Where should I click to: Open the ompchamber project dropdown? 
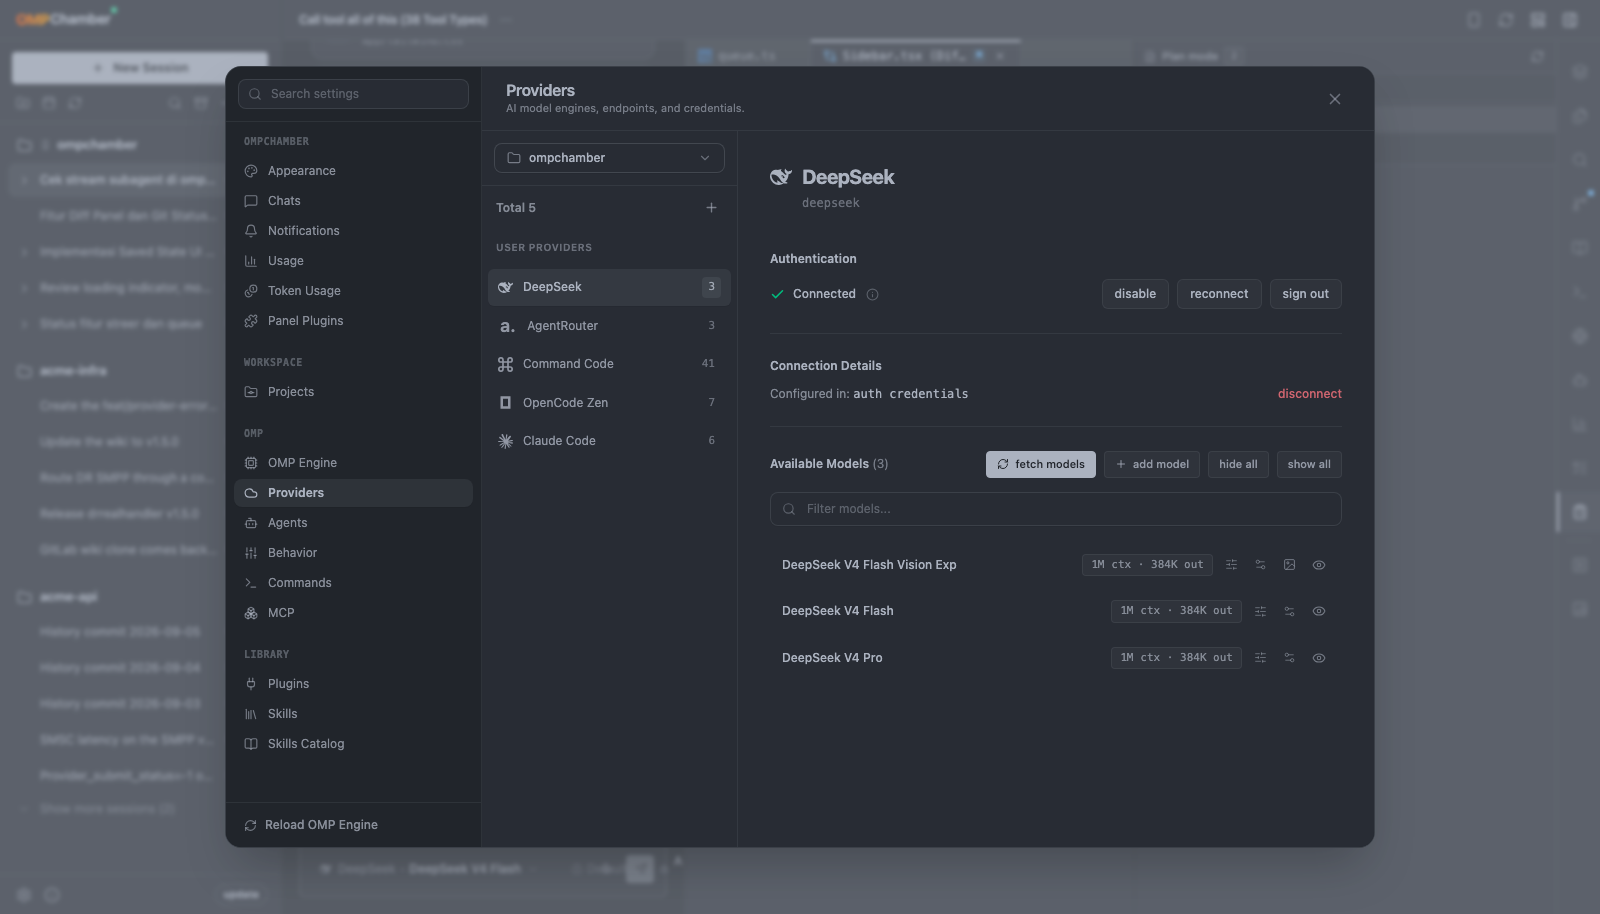coord(609,158)
